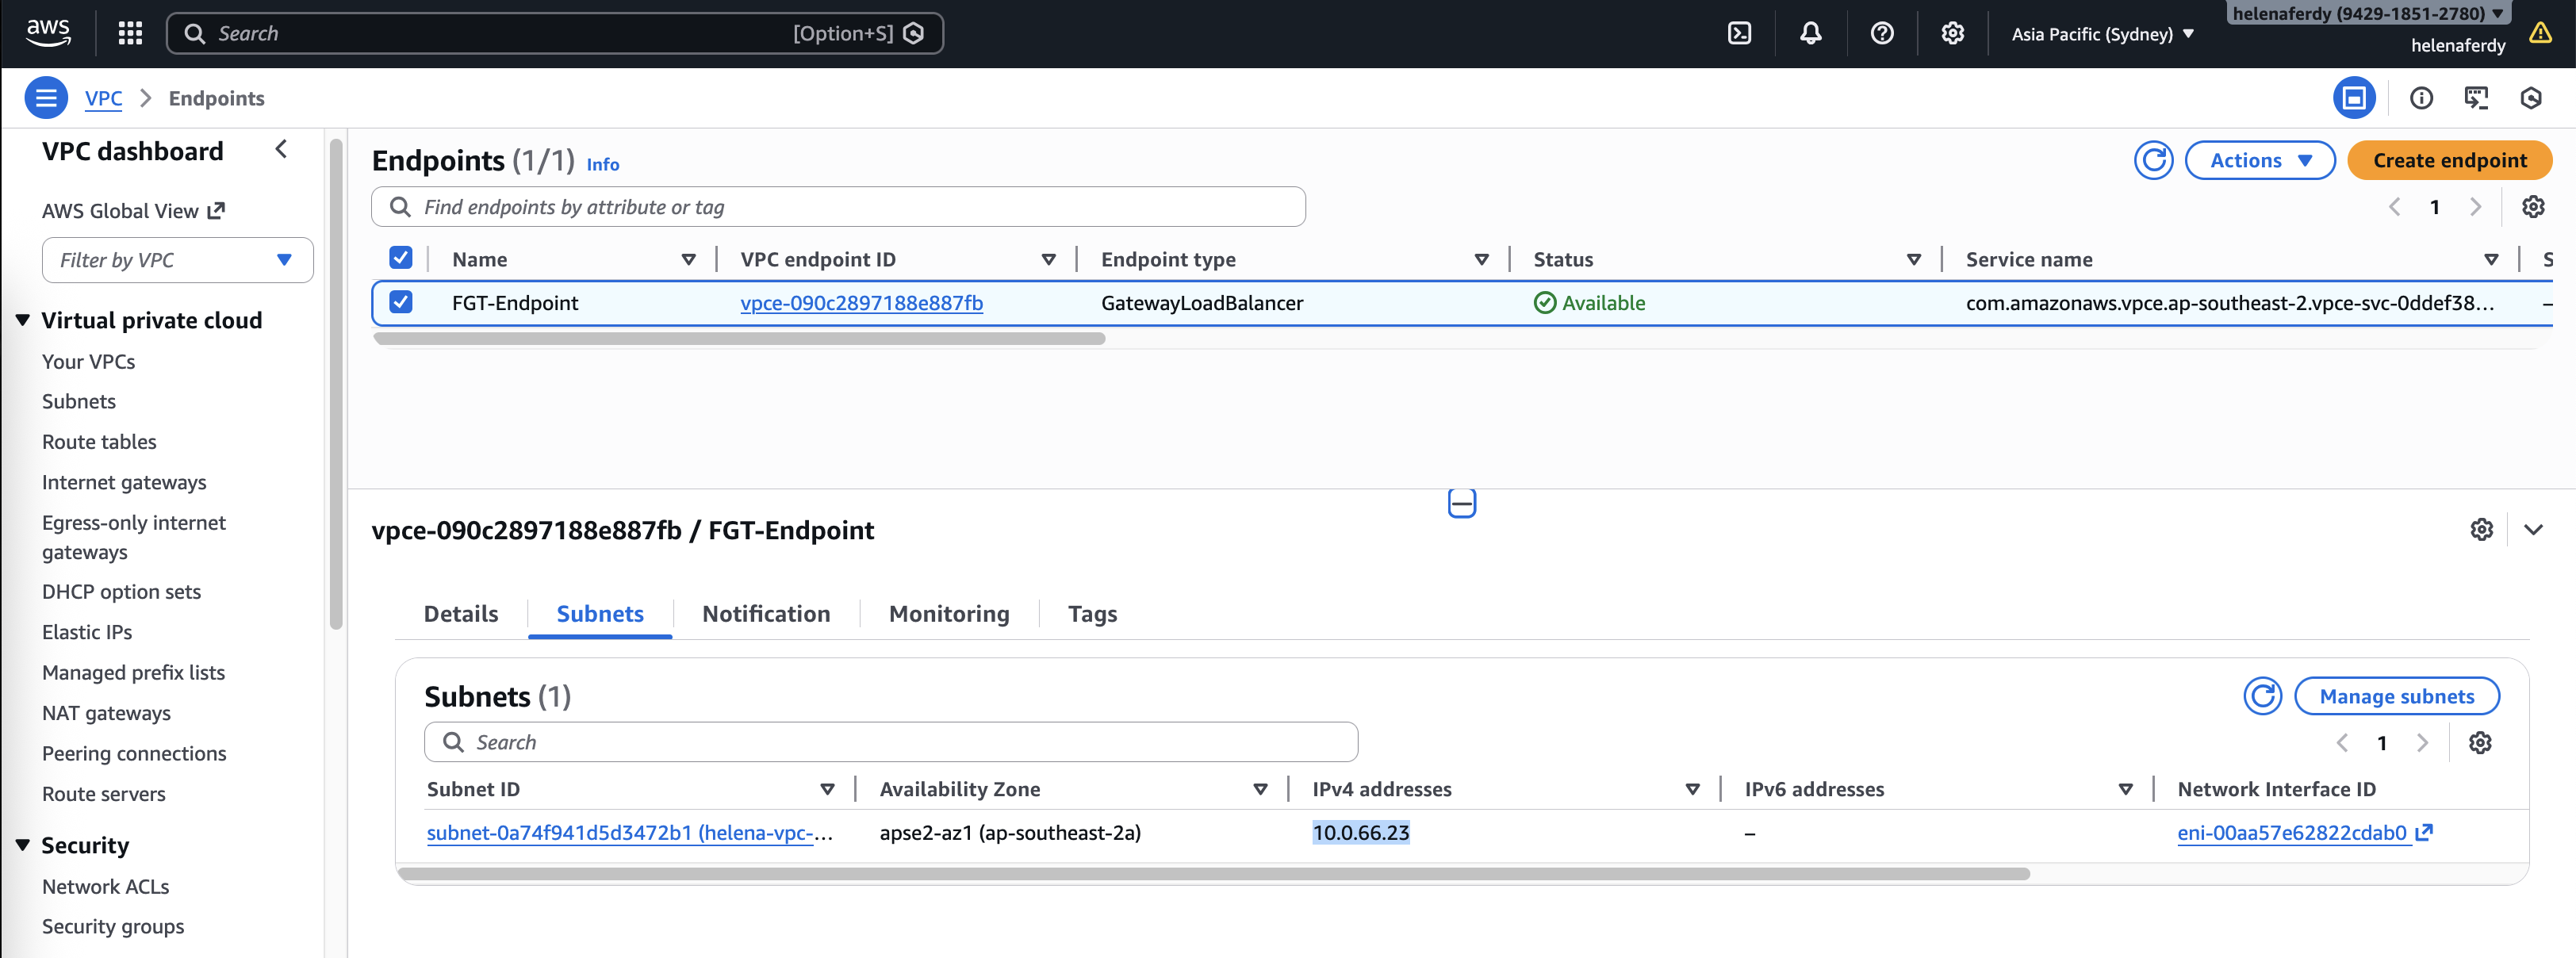Viewport: 2576px width, 958px height.
Task: Toggle the select-all endpoints header checkbox
Action: click(401, 258)
